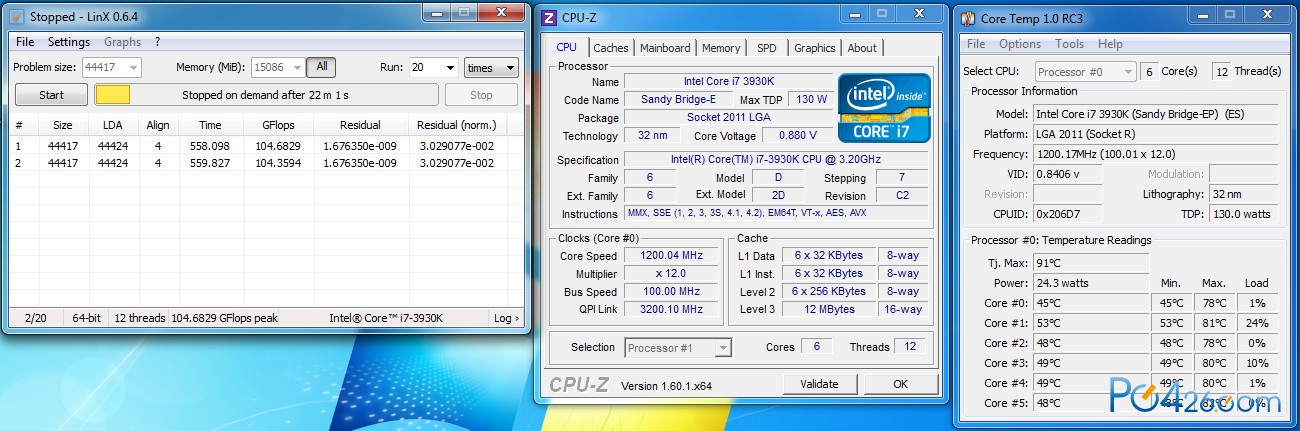Viewport: 1300px width, 431px height.
Task: Click the Intel Core i7 3930K name field
Action: (x=729, y=82)
